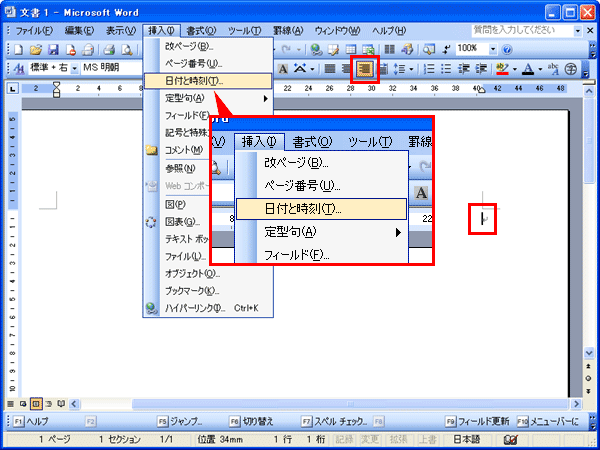The height and width of the screenshot is (450, 600).
Task: Apply numbered list formatting
Action: (430, 69)
